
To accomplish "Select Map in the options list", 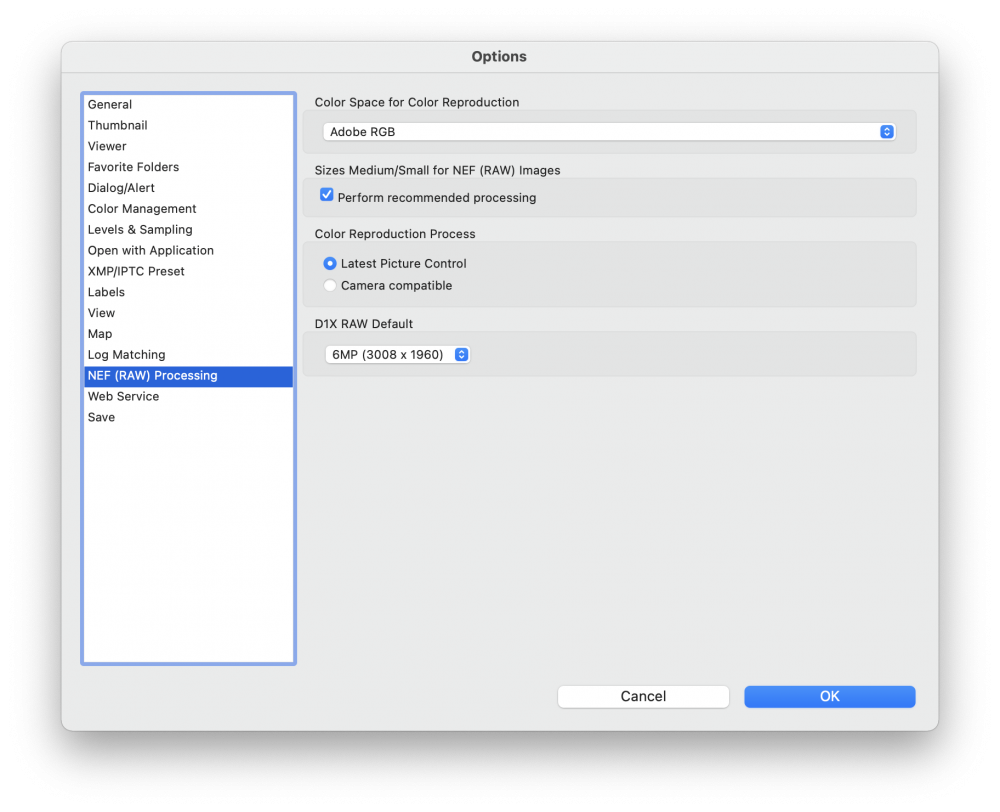I will 188,334.
